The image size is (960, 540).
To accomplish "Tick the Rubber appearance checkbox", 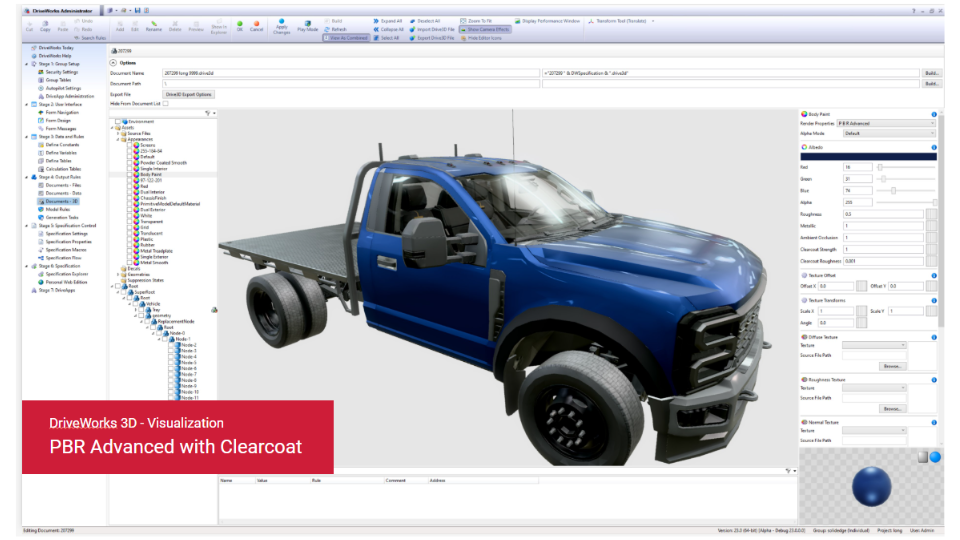I will (130, 245).
